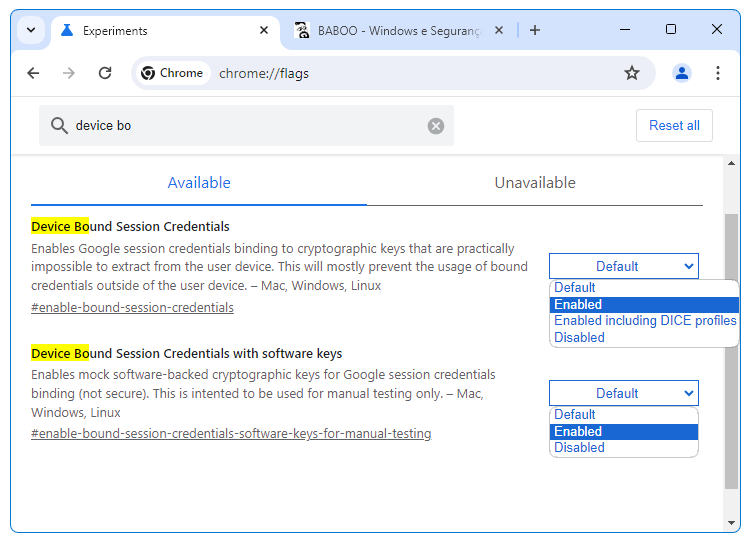752x547 pixels.
Task: Open the #enable-bound-session-credentials link
Action: (132, 308)
